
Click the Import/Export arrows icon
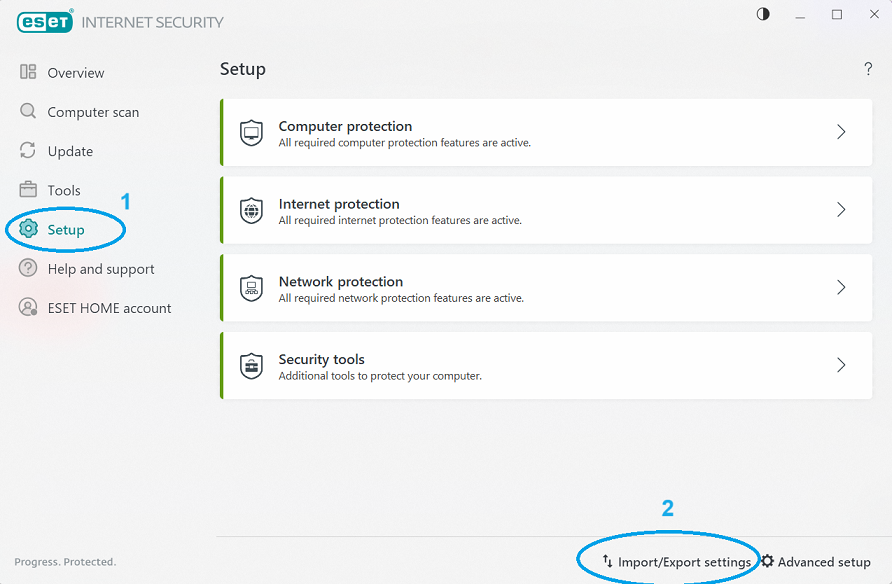pos(607,562)
